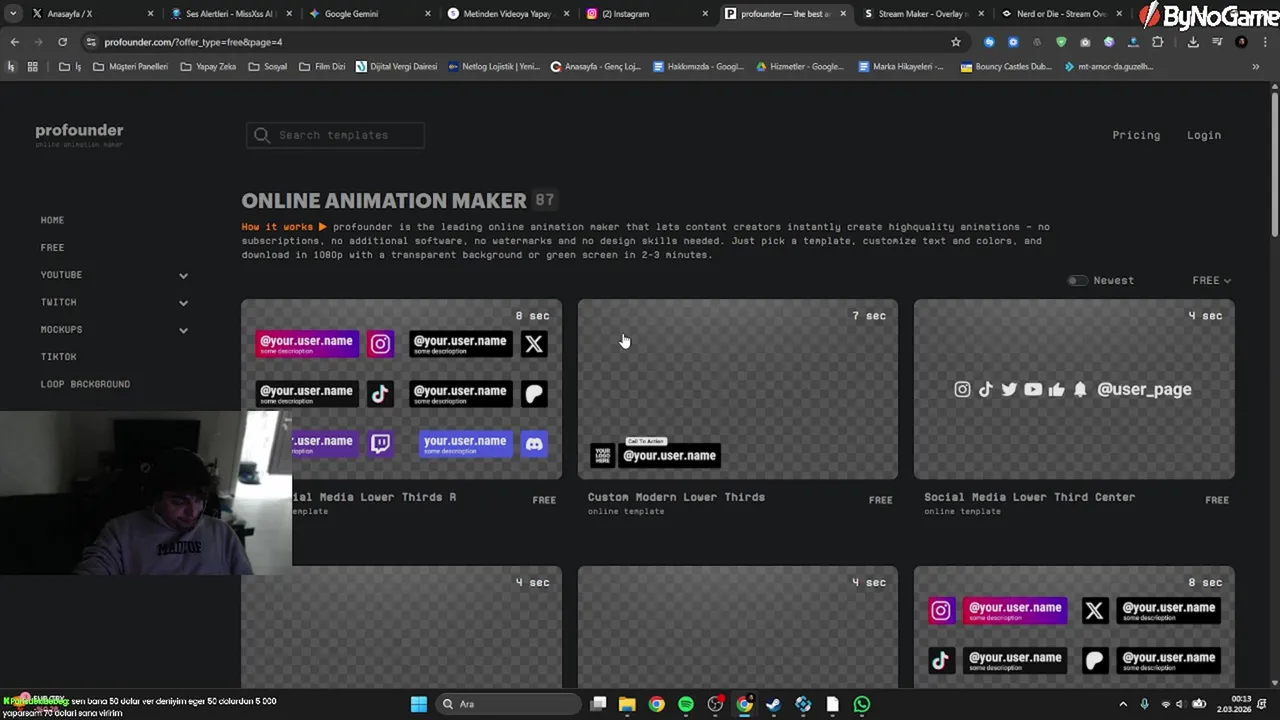Open File Explorer from the taskbar

coord(627,704)
